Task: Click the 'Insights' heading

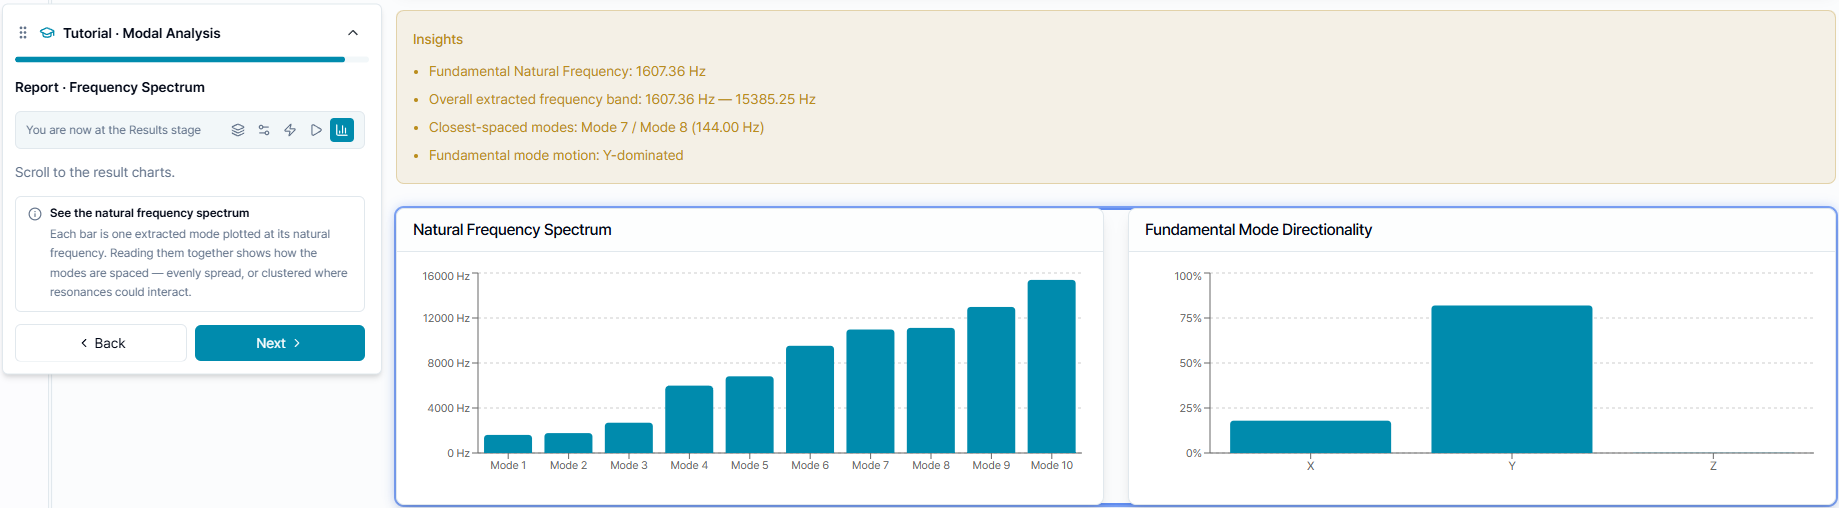Action: [x=438, y=39]
